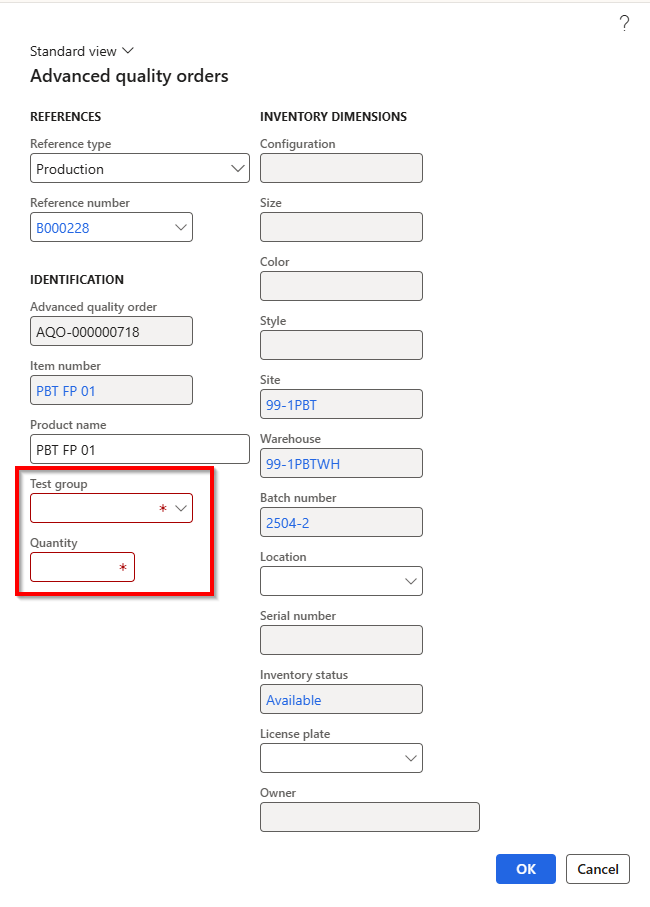Open the Reference type dropdown
This screenshot has width=650, height=907.
tap(238, 169)
